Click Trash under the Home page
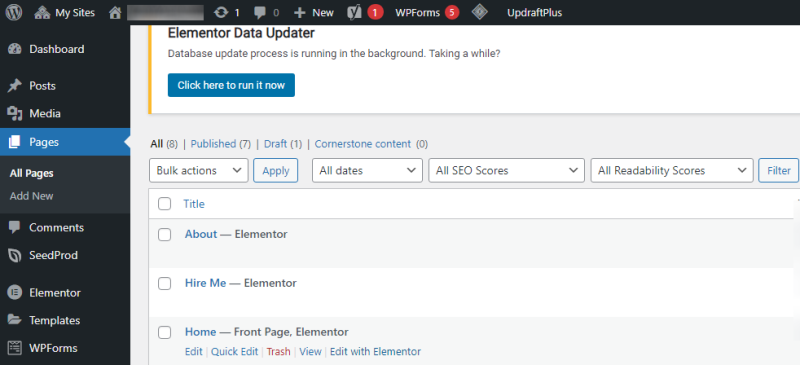This screenshot has width=800, height=365. (x=279, y=352)
